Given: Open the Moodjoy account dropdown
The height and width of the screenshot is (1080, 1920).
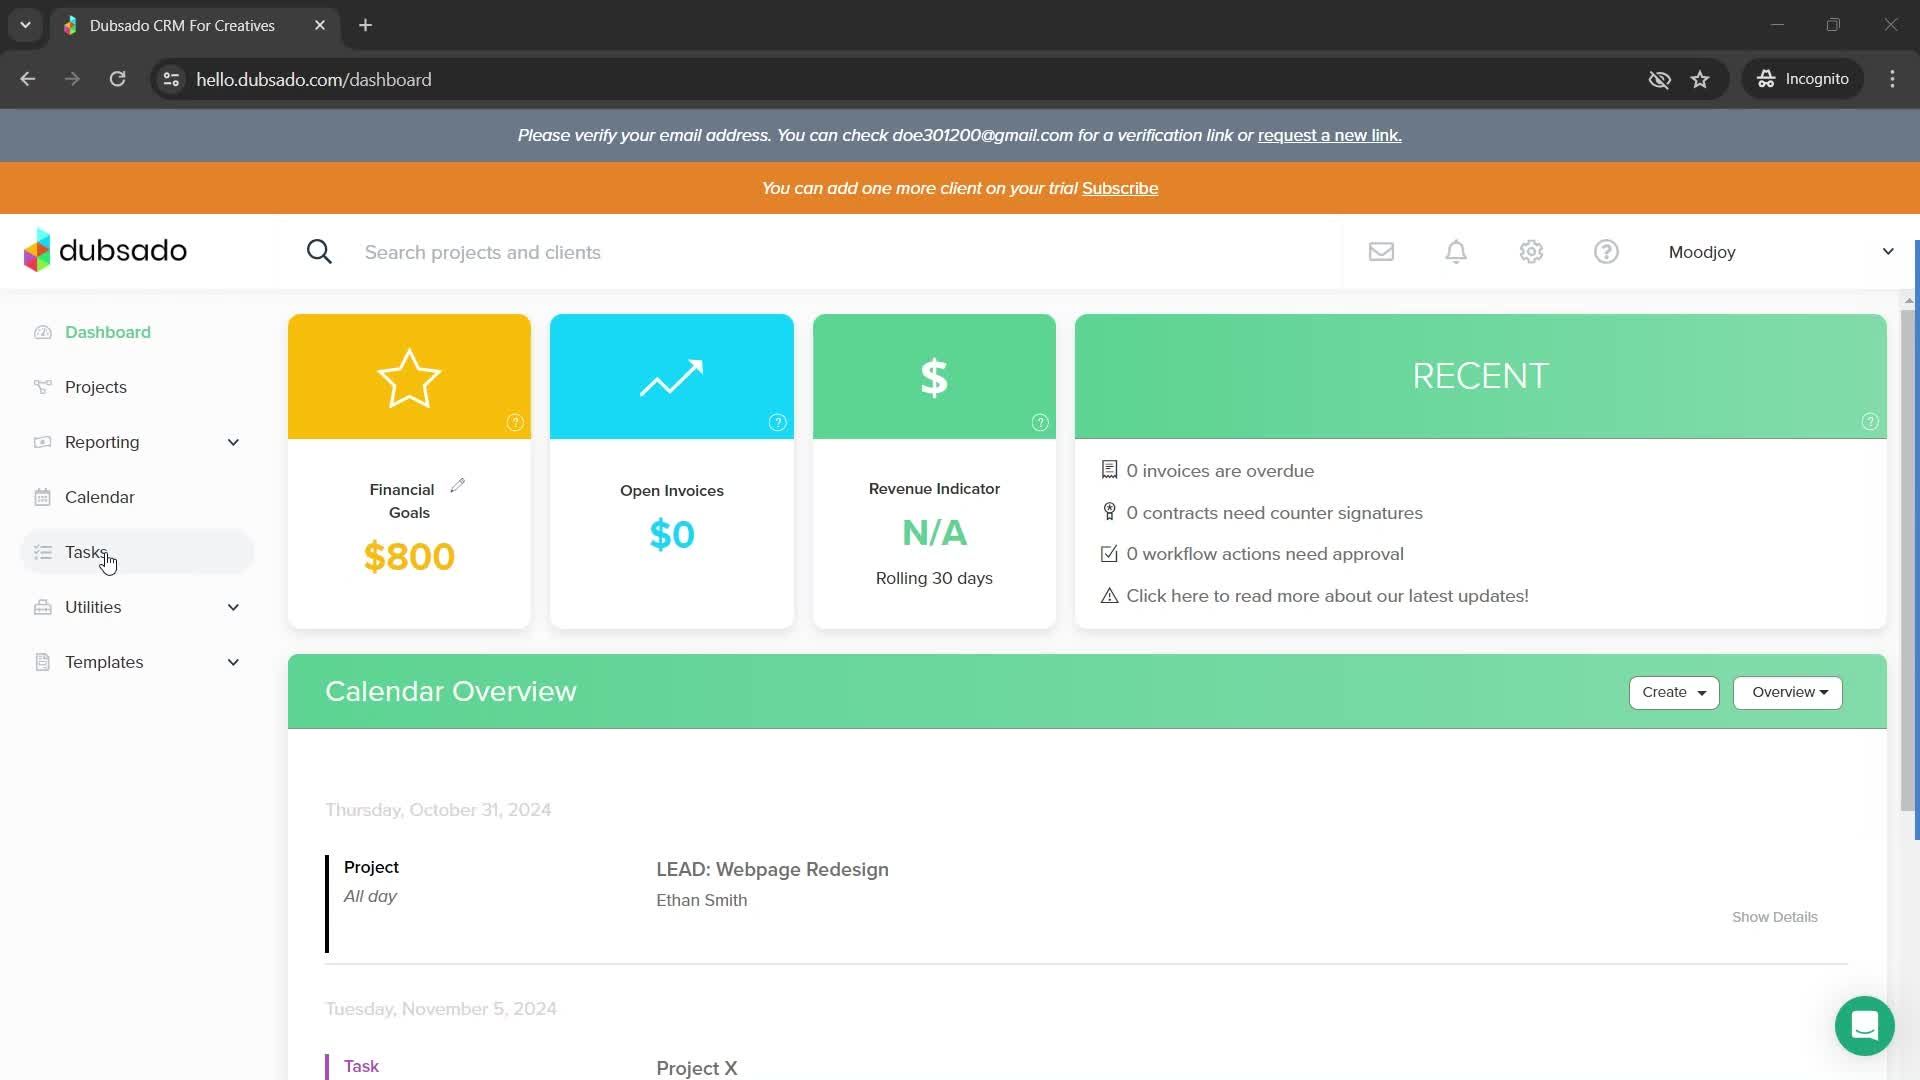Looking at the screenshot, I should 1781,252.
